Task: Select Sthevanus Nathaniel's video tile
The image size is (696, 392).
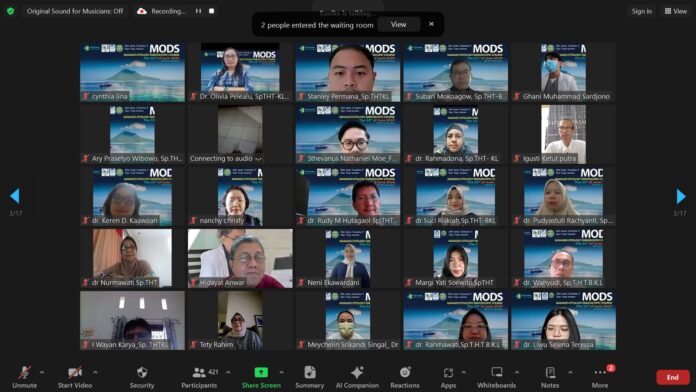Action: [348, 134]
